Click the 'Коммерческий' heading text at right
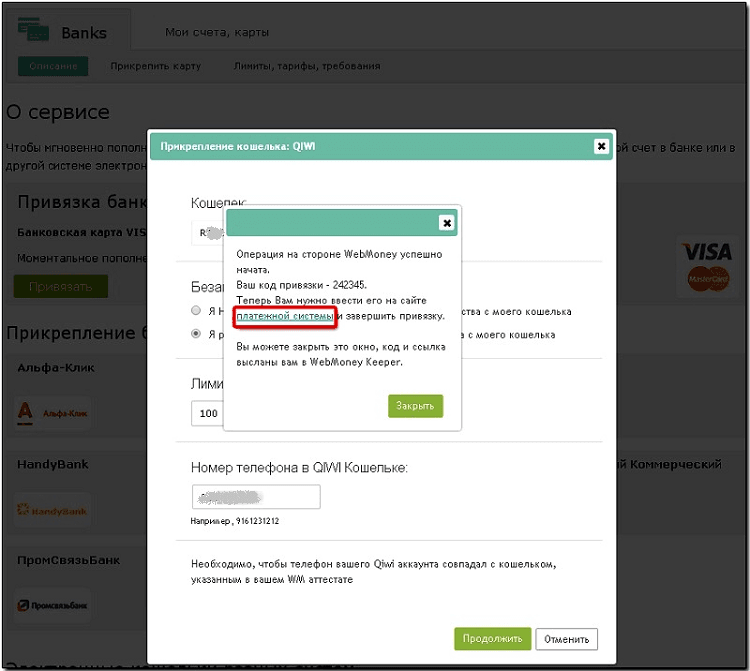The height and width of the screenshot is (671, 750). click(x=675, y=464)
